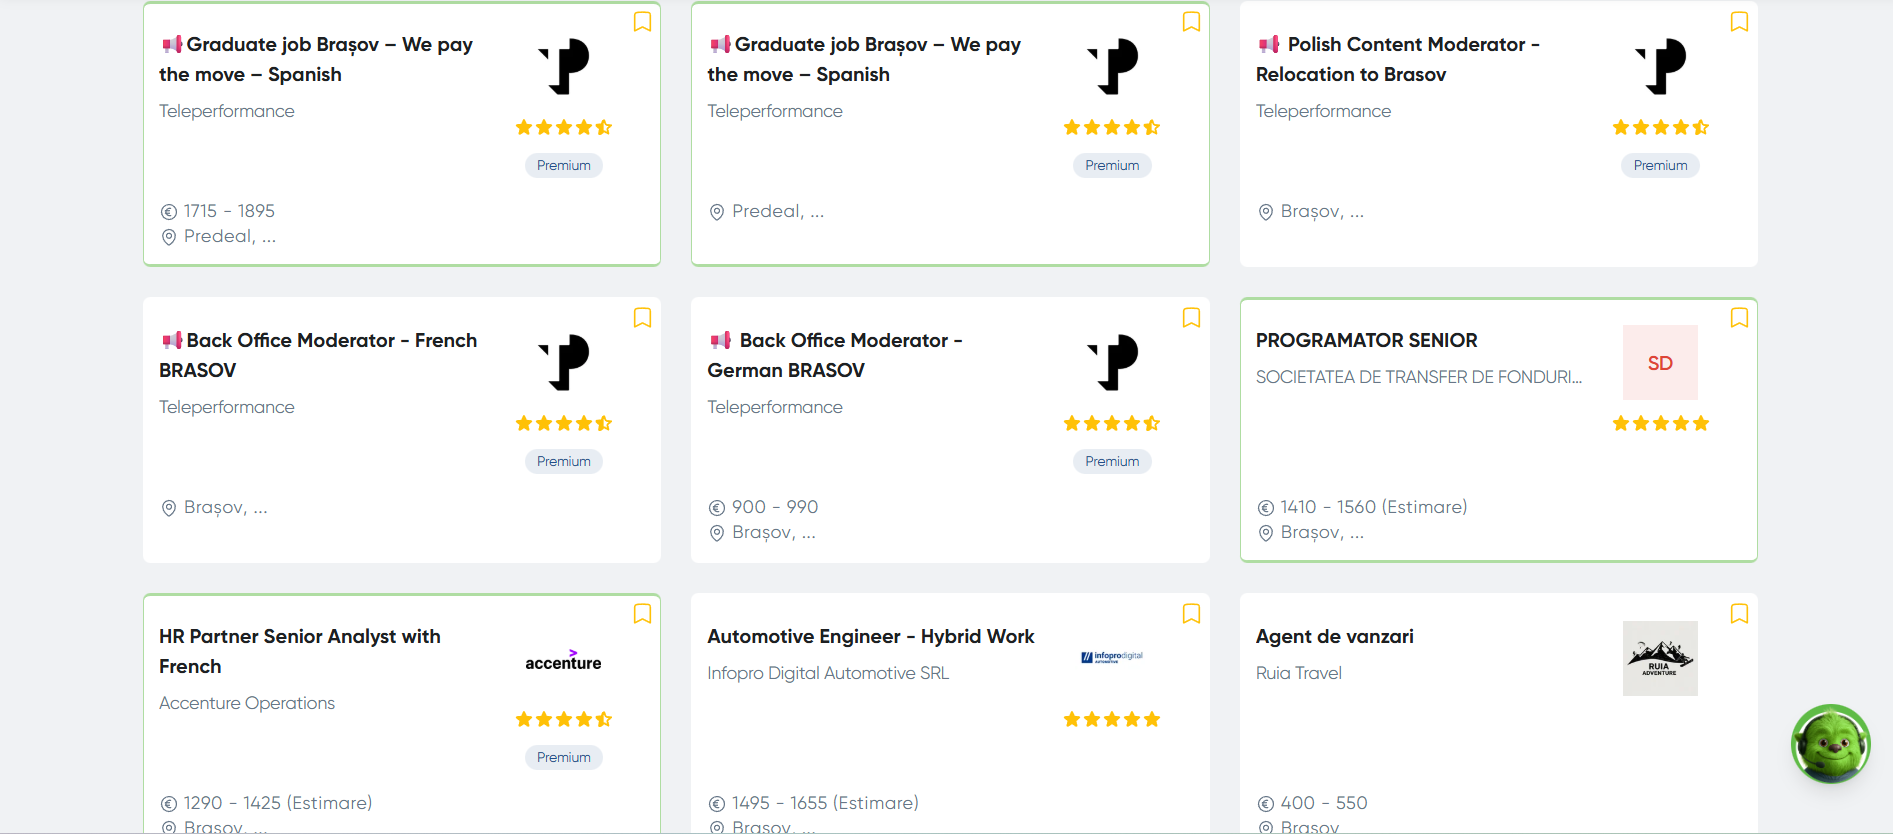Click the Ruia Adventure logo on Agent de vanzari card

(x=1660, y=658)
